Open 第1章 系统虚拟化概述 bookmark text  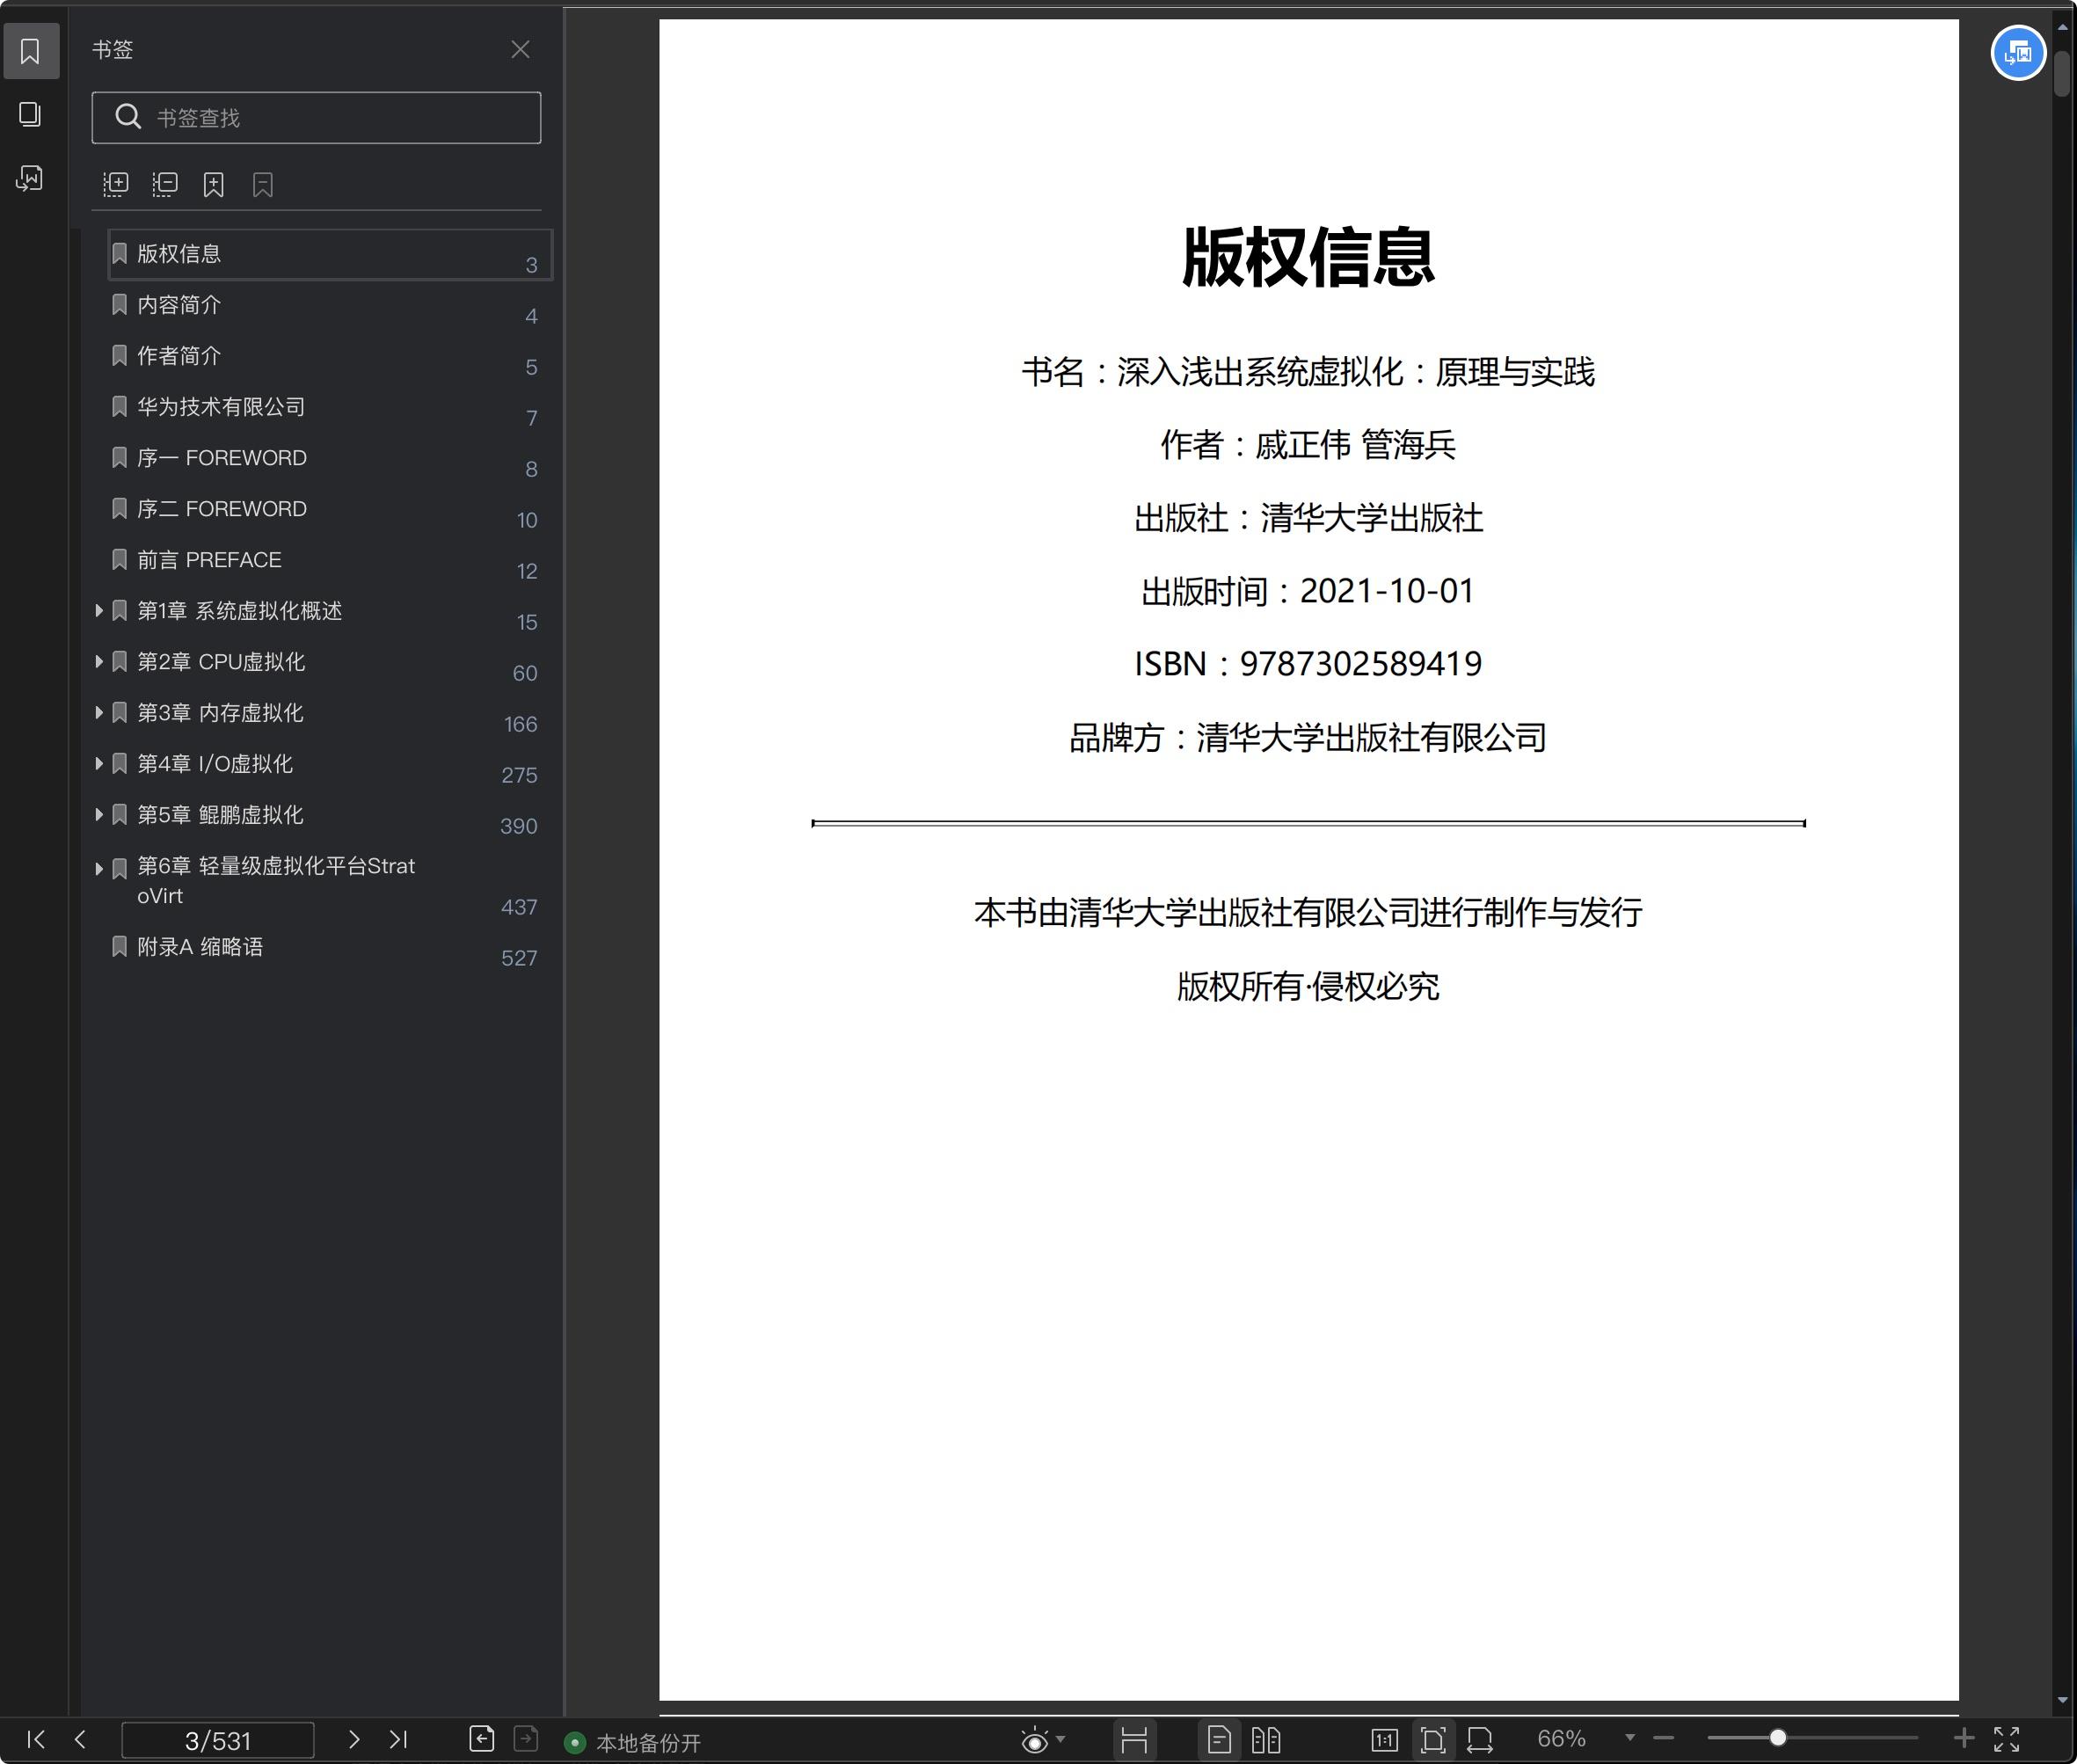pyautogui.click(x=239, y=611)
